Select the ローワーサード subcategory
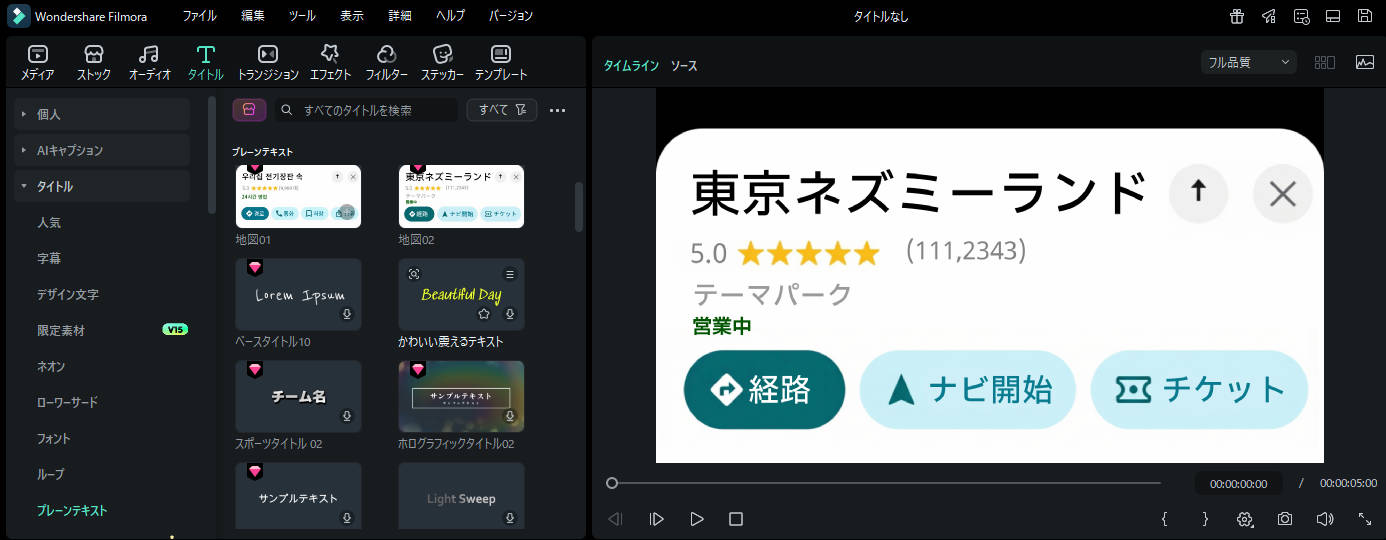This screenshot has width=1386, height=540. click(67, 402)
